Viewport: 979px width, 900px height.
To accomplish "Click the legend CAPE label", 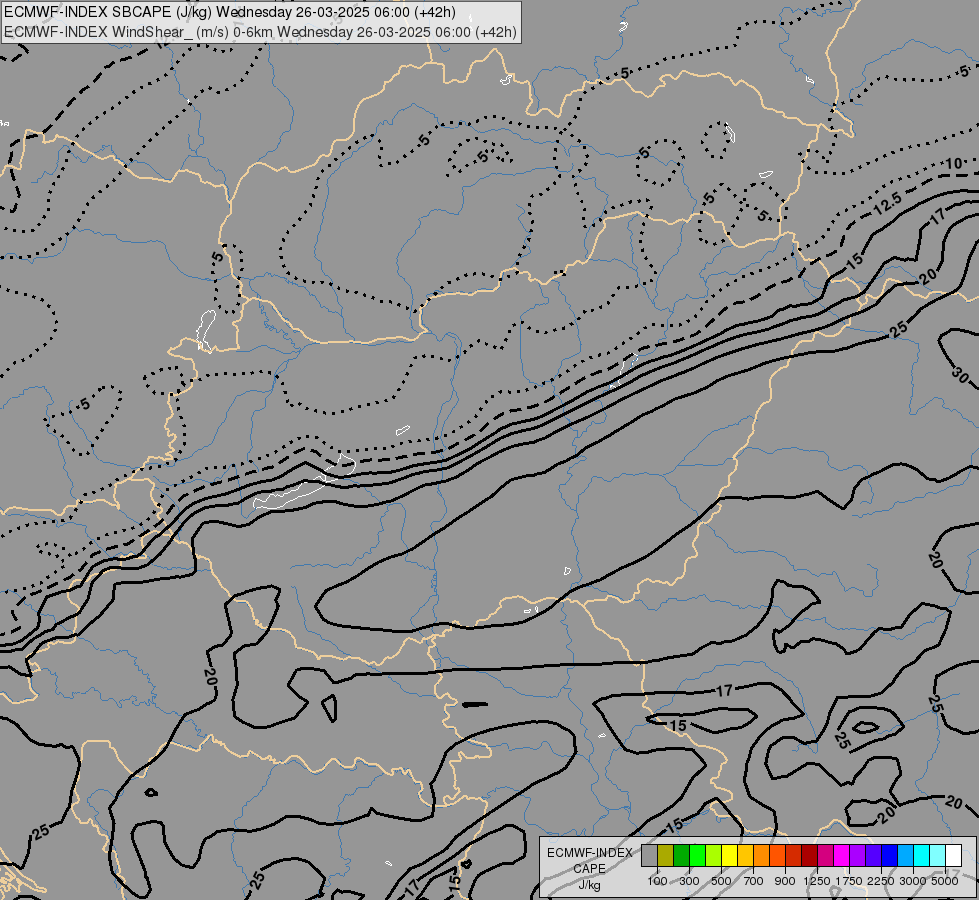I will tap(589, 869).
